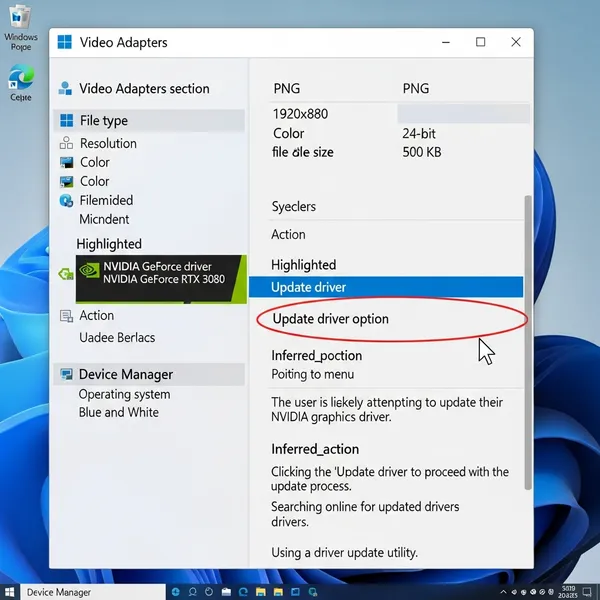Click the Syeclers heading

[293, 207]
